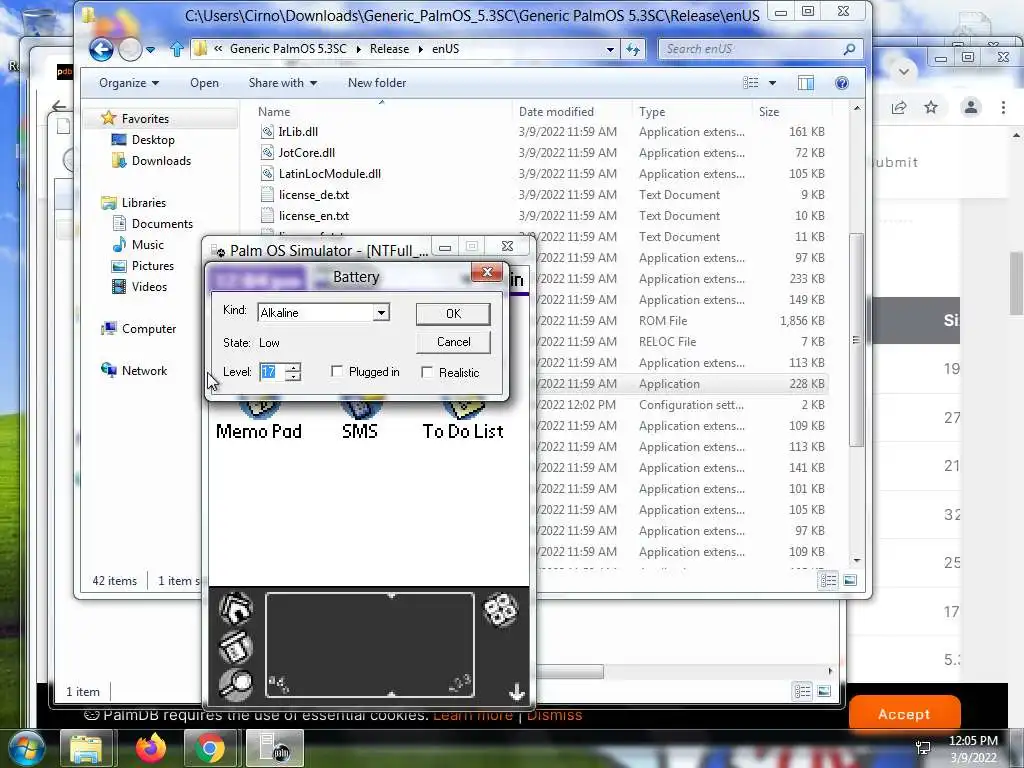The image size is (1024, 768).
Task: Increase battery Level with up spinner
Action: click(x=294, y=368)
